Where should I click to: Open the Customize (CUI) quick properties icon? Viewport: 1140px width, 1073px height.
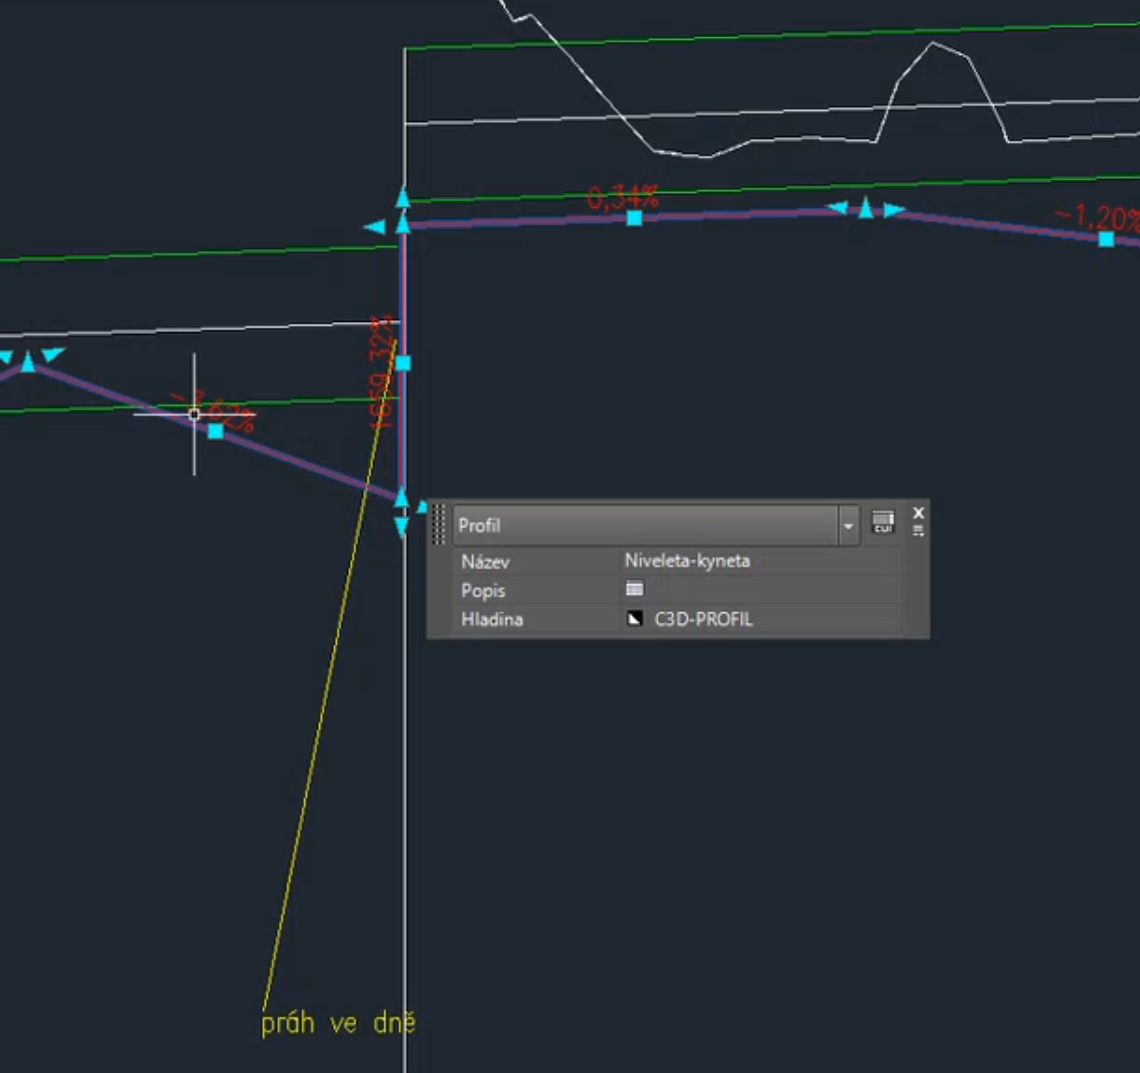click(882, 521)
